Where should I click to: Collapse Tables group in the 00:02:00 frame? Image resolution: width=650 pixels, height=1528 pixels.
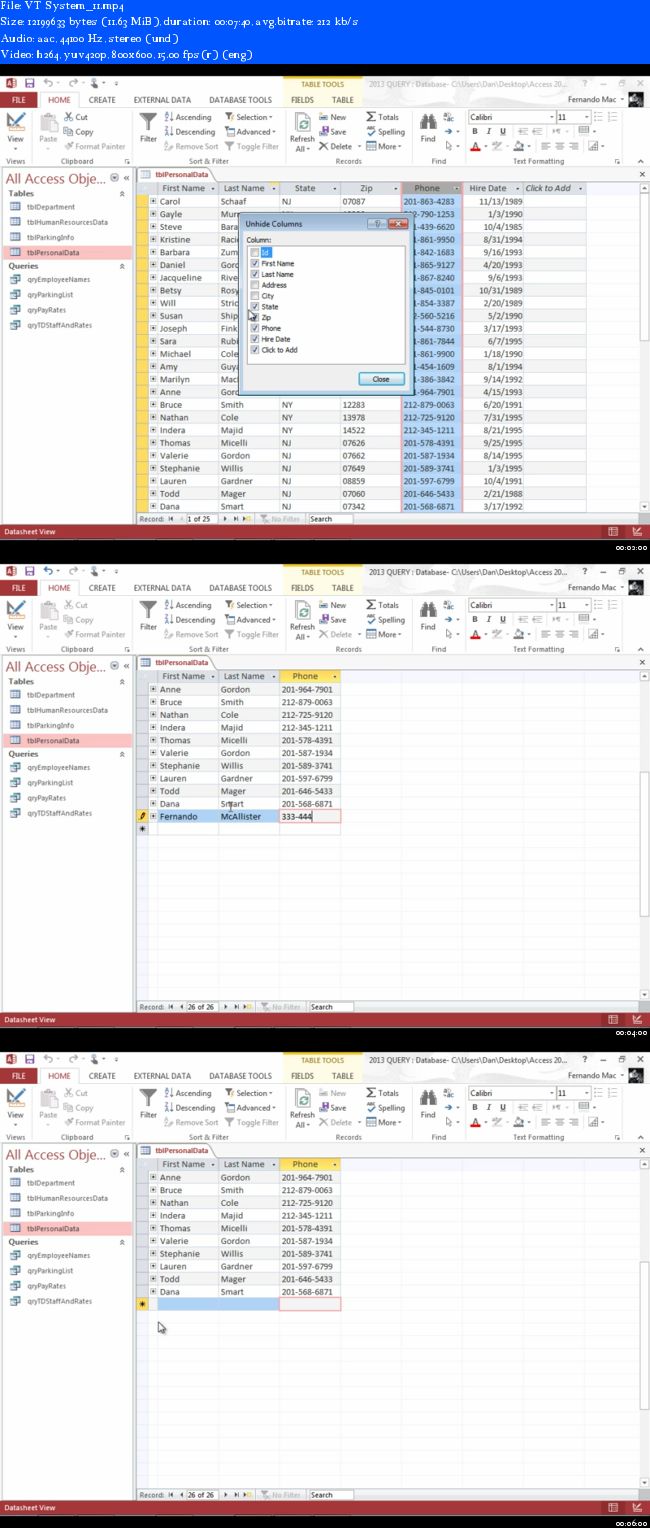click(121, 193)
